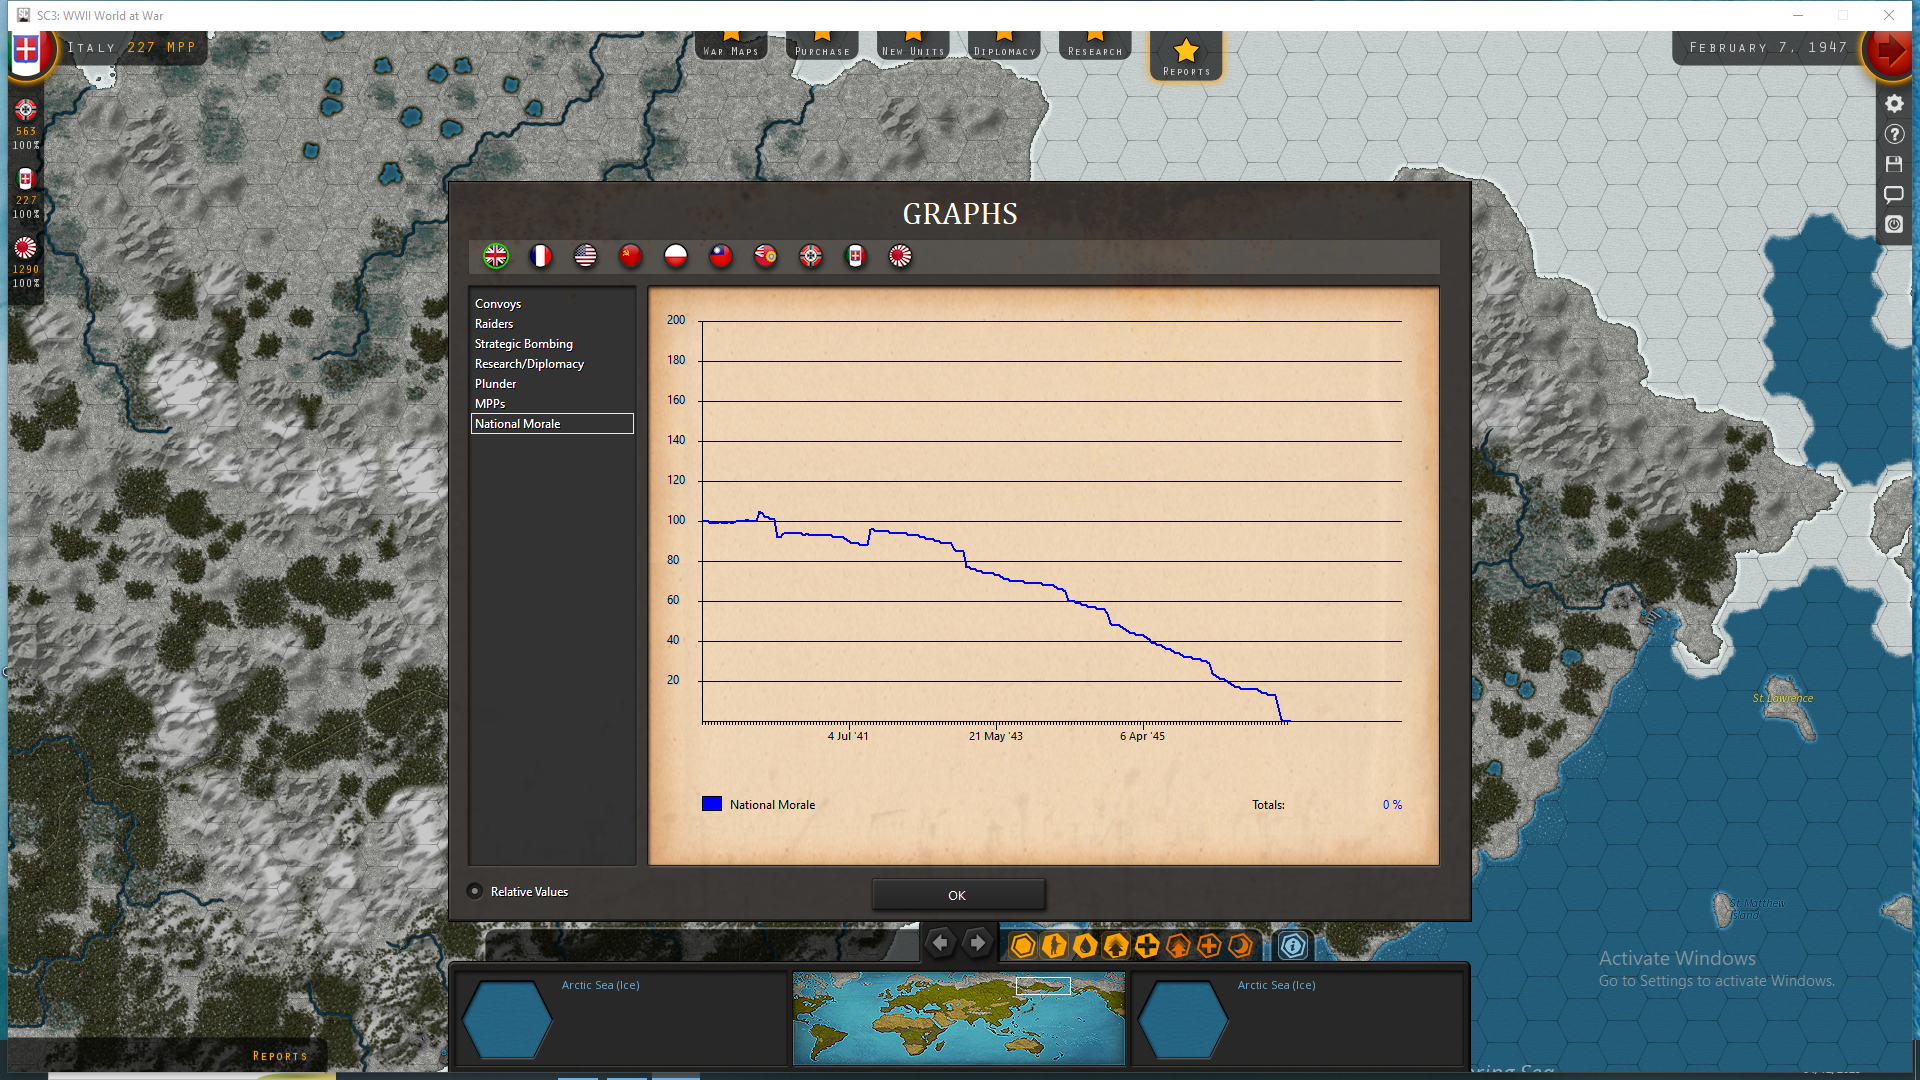1920x1080 pixels.
Task: Toggle the Relative Values radio button
Action: click(x=474, y=890)
